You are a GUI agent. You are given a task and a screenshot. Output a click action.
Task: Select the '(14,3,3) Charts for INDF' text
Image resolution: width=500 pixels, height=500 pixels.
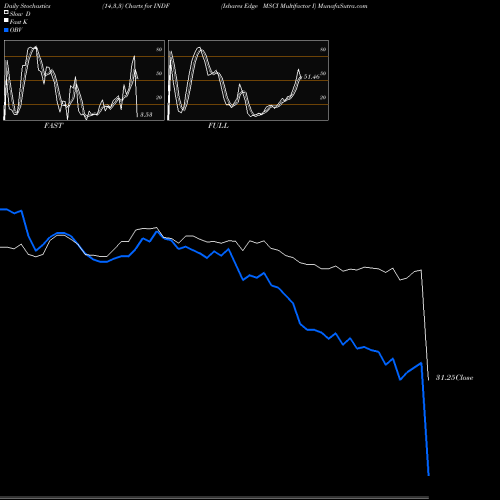coord(136,6)
